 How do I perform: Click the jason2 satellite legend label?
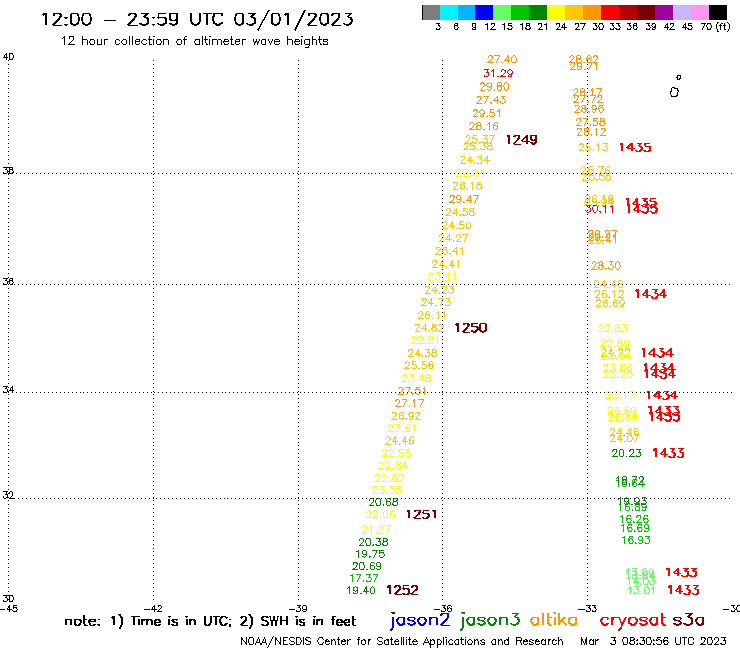420,621
